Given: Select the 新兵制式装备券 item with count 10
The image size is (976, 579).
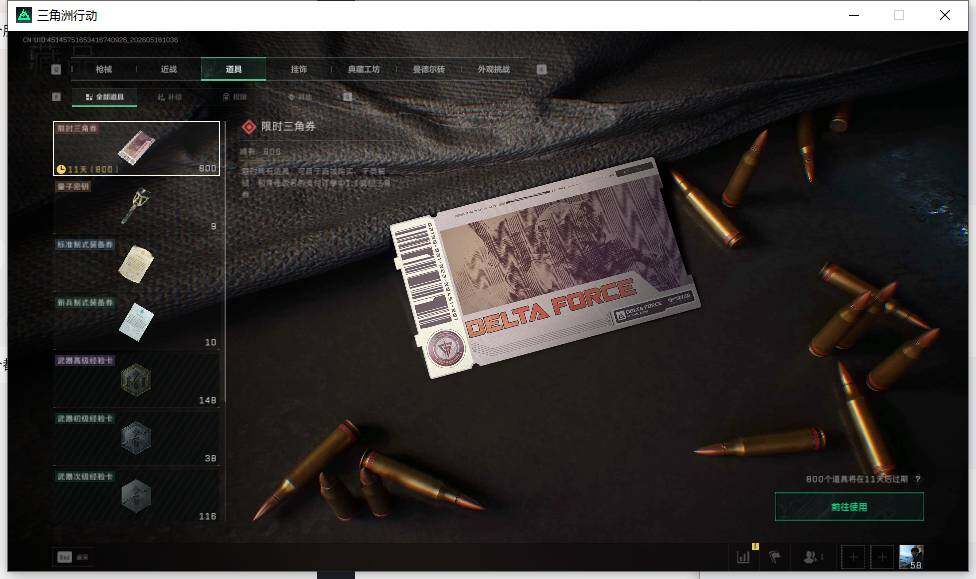Looking at the screenshot, I should coord(136,322).
